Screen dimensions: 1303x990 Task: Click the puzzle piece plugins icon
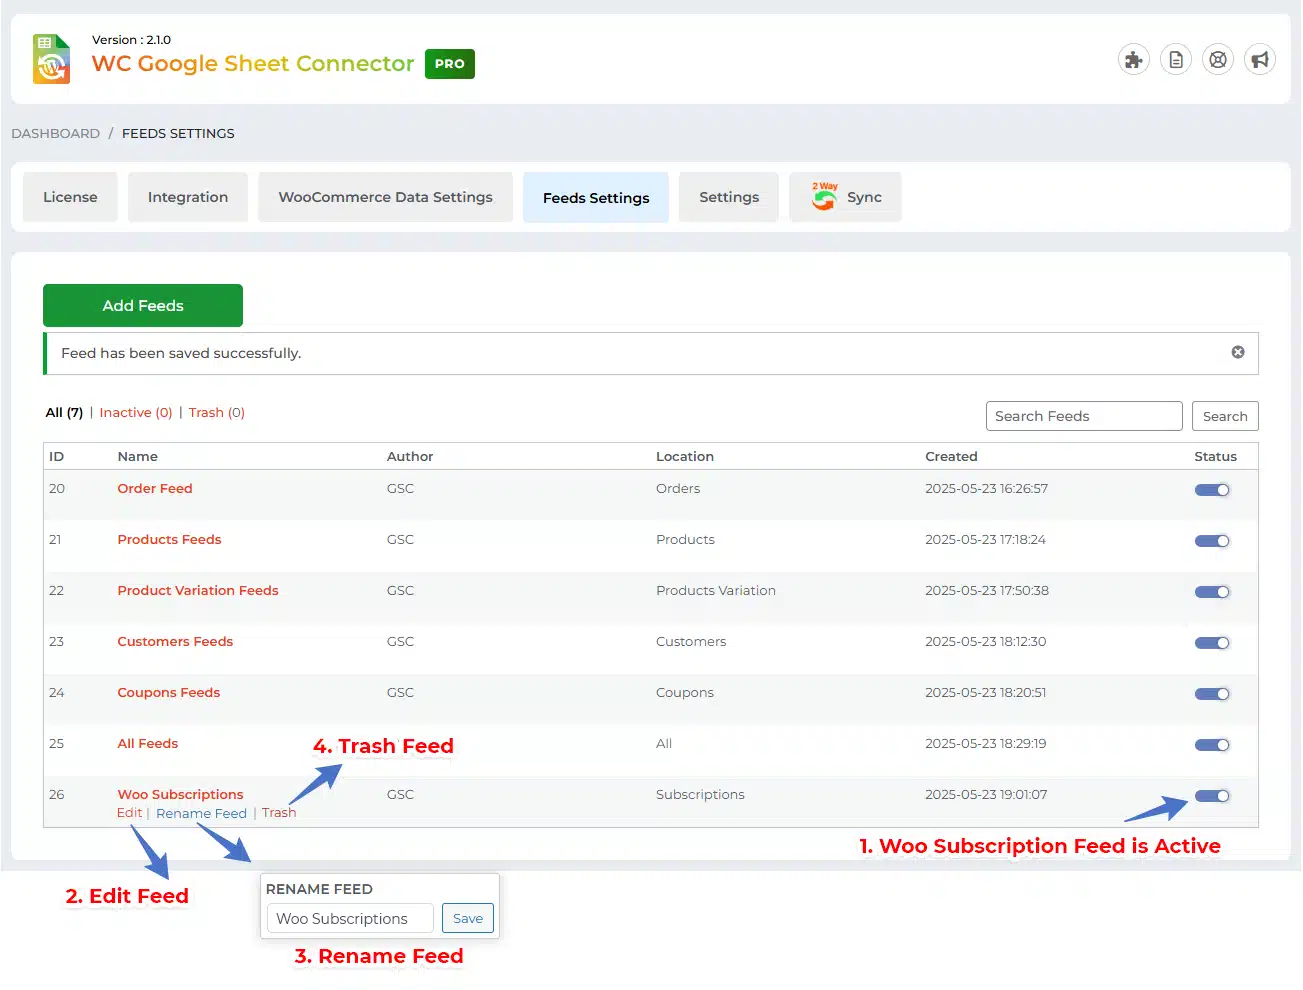click(1133, 60)
